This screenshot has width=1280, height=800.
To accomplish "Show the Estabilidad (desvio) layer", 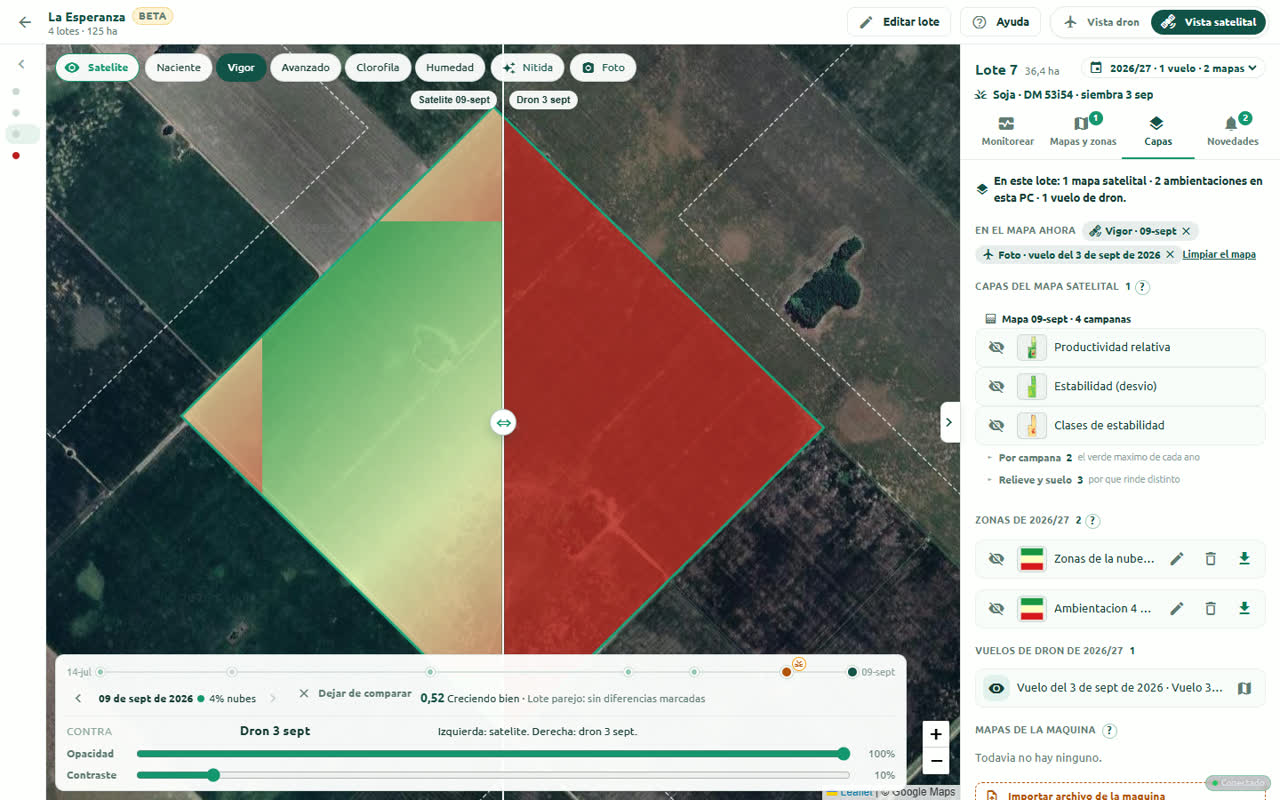I will 996,386.
